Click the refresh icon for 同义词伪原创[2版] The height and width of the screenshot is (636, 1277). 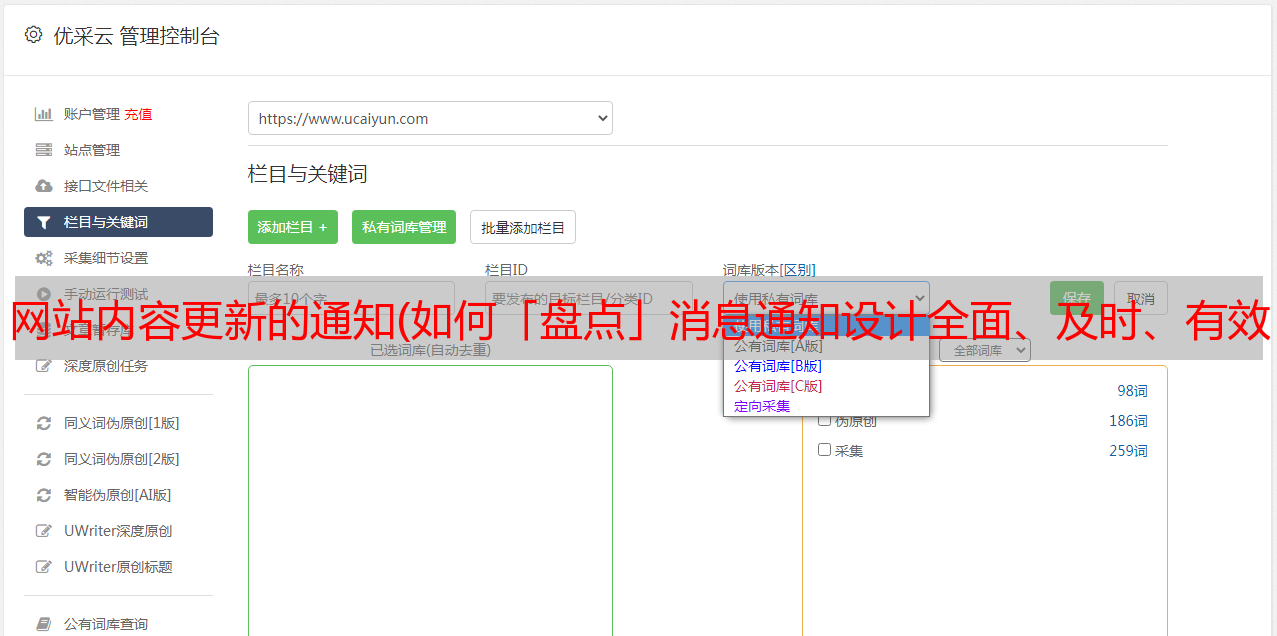[x=43, y=459]
